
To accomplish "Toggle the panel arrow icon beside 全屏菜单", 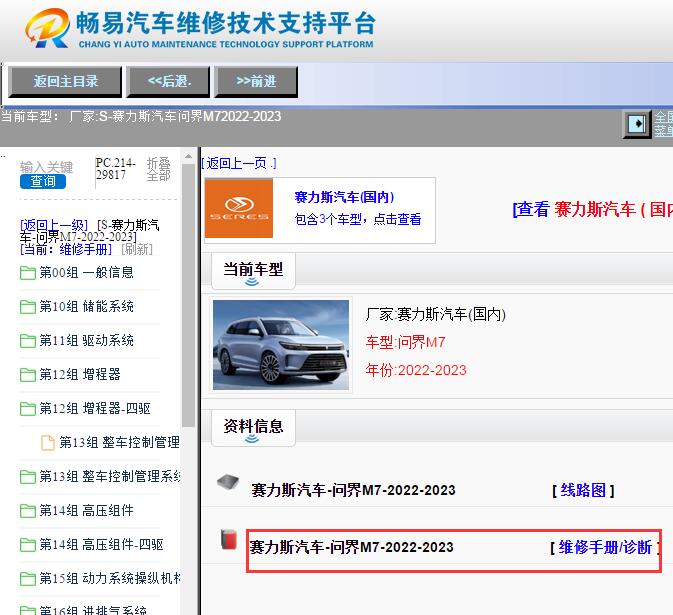I will click(637, 124).
